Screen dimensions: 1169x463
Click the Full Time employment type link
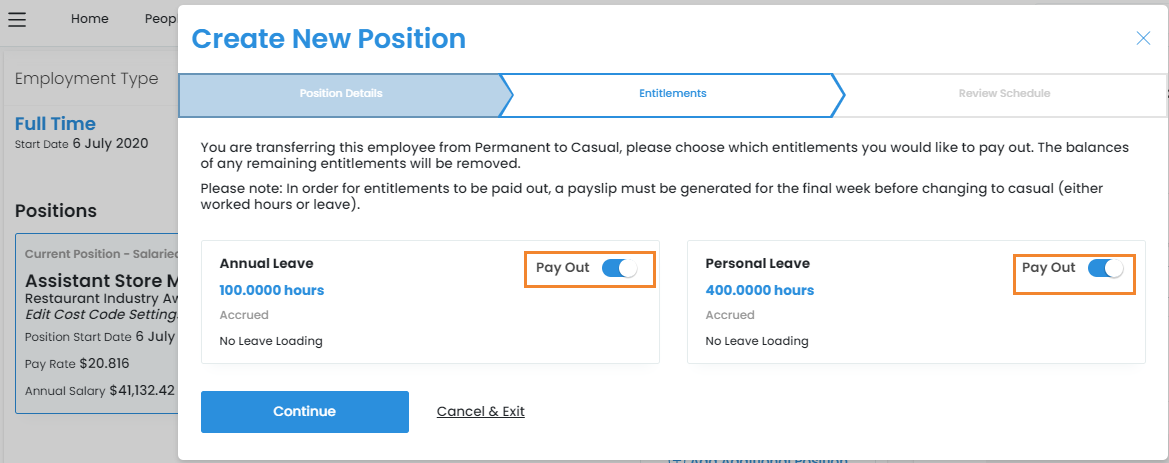tap(55, 124)
